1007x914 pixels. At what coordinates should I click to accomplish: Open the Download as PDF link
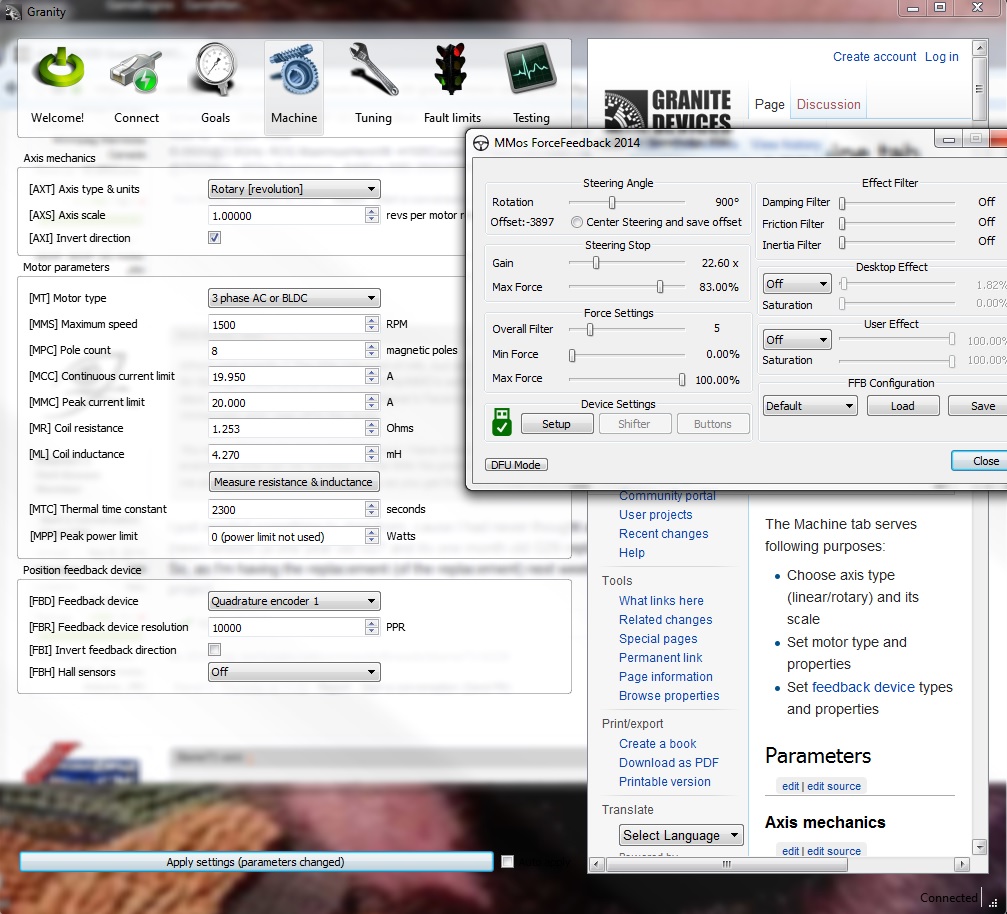coord(669,762)
